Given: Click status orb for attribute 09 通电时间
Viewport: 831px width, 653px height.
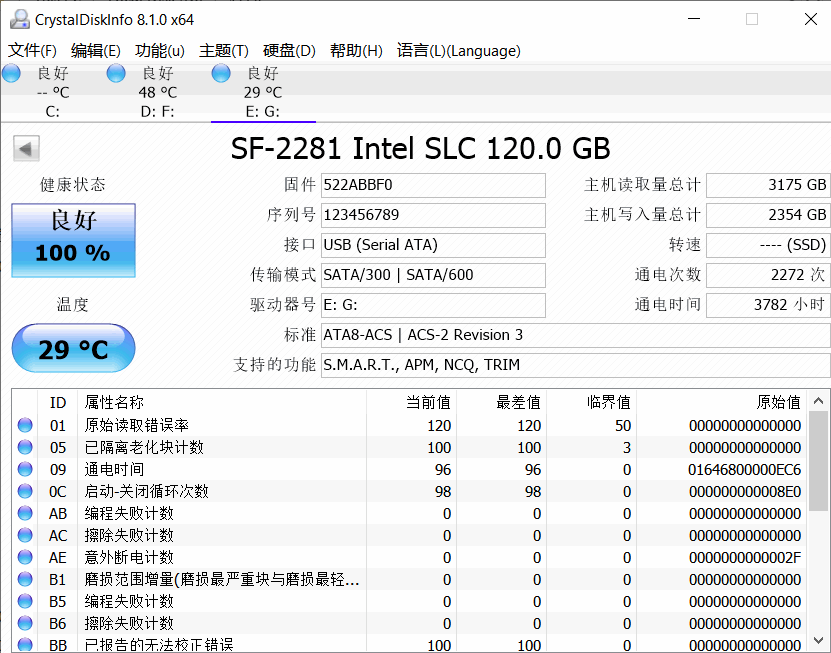Looking at the screenshot, I should pos(25,470).
